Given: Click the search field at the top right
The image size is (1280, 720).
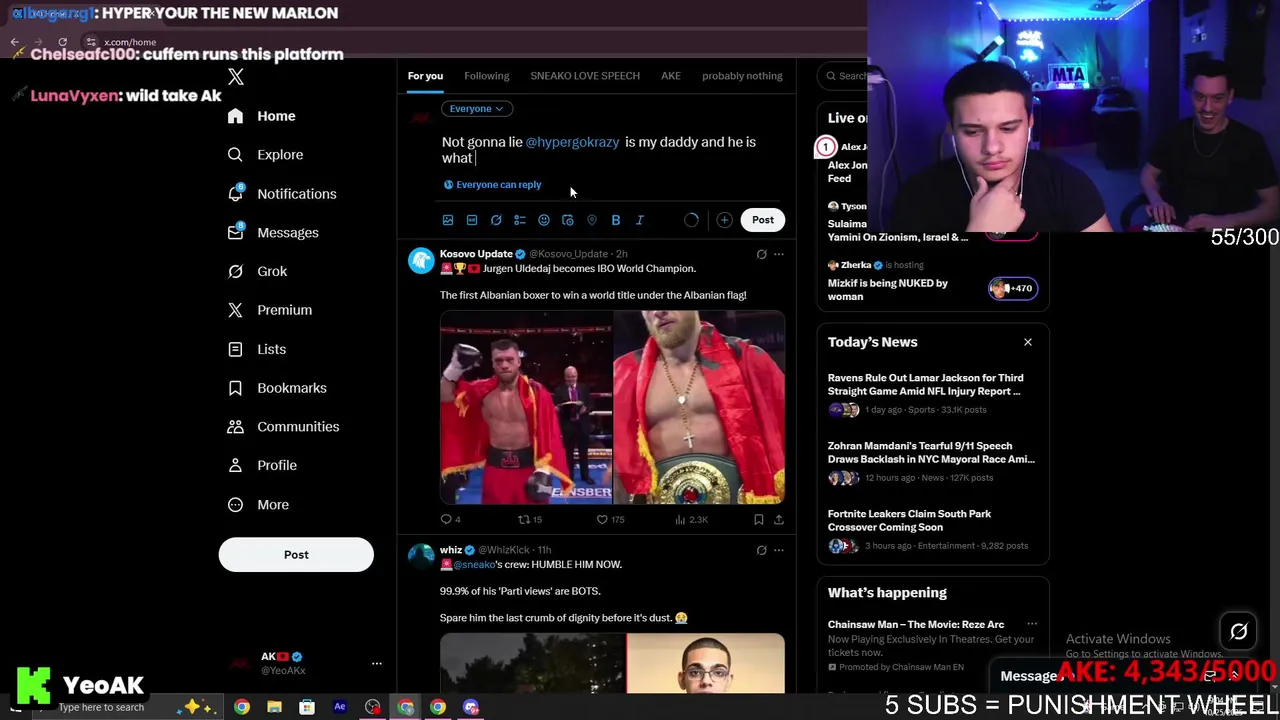Looking at the screenshot, I should pyautogui.click(x=845, y=76).
